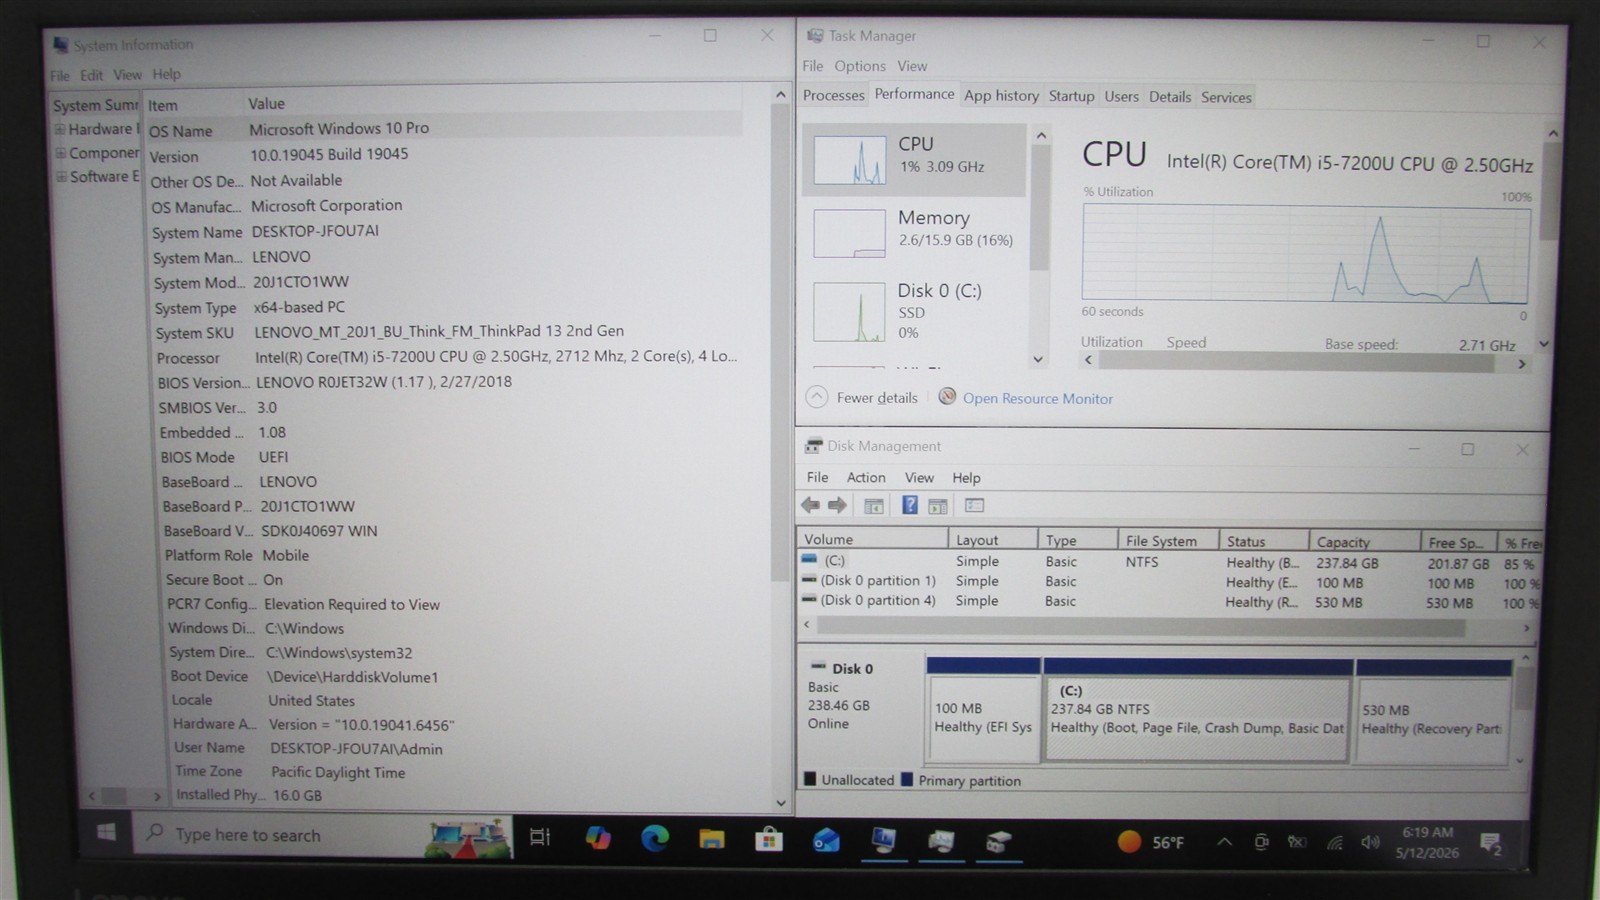Open the notification center icon
The width and height of the screenshot is (1600, 900).
(x=1491, y=844)
